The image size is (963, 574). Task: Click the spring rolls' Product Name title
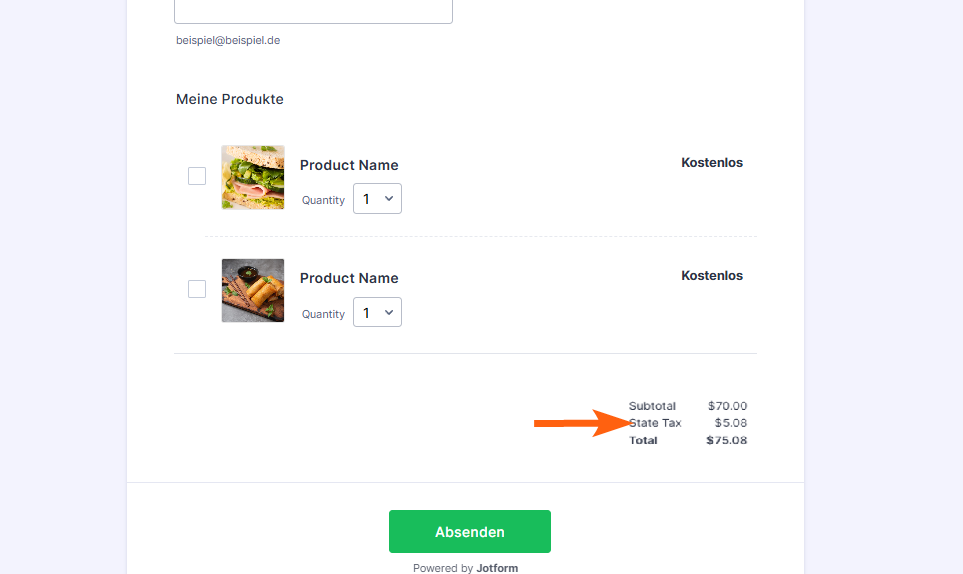[x=349, y=278]
